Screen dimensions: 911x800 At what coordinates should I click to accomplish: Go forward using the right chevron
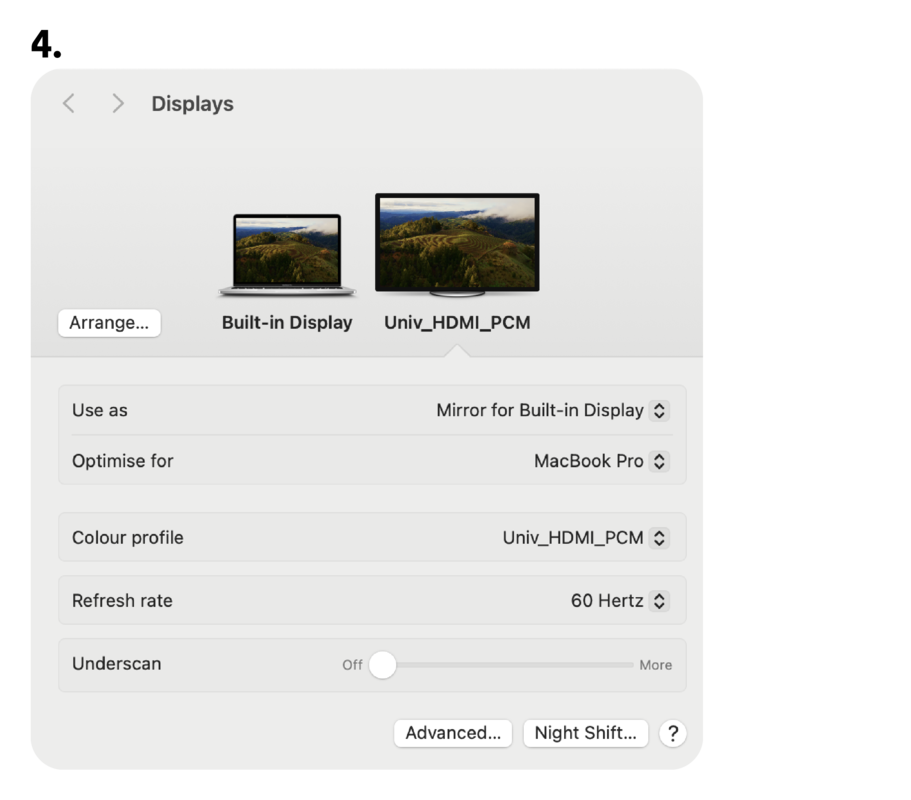118,104
